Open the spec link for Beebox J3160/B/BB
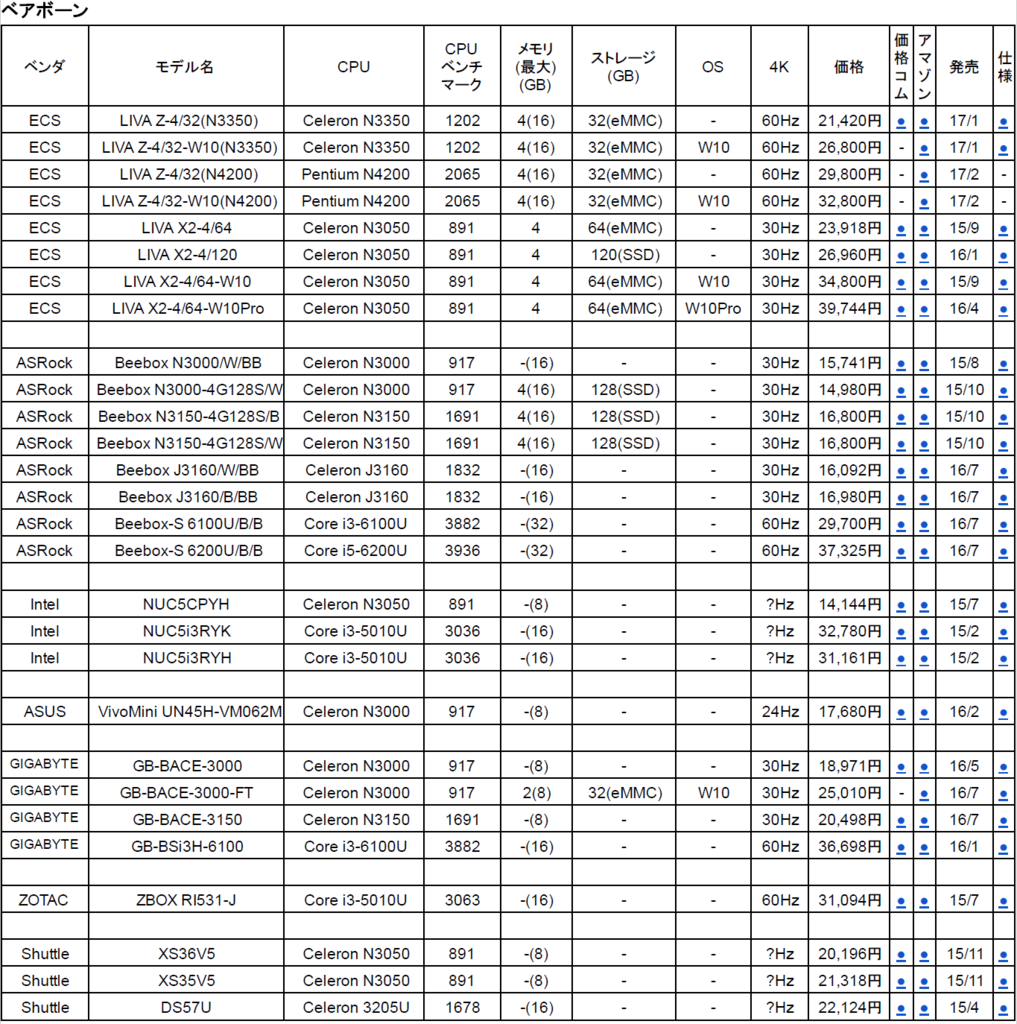The image size is (1017, 1024). tap(1004, 498)
